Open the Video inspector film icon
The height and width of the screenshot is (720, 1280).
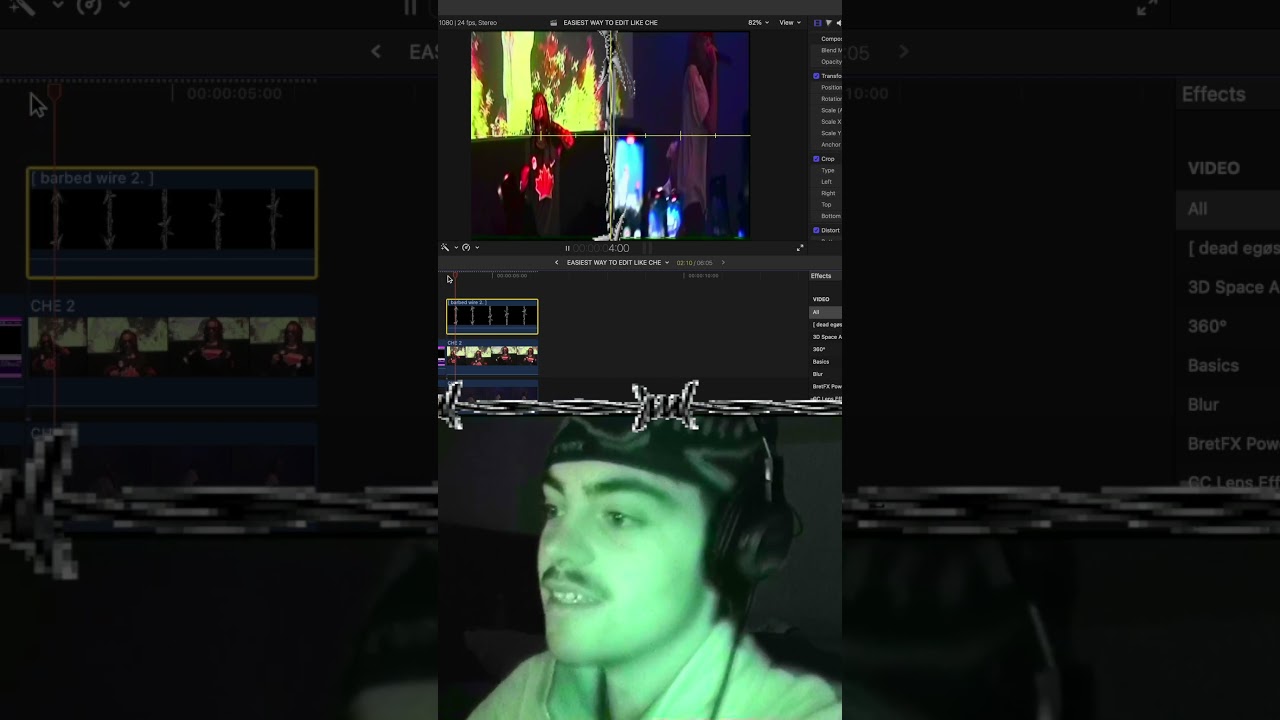817,22
